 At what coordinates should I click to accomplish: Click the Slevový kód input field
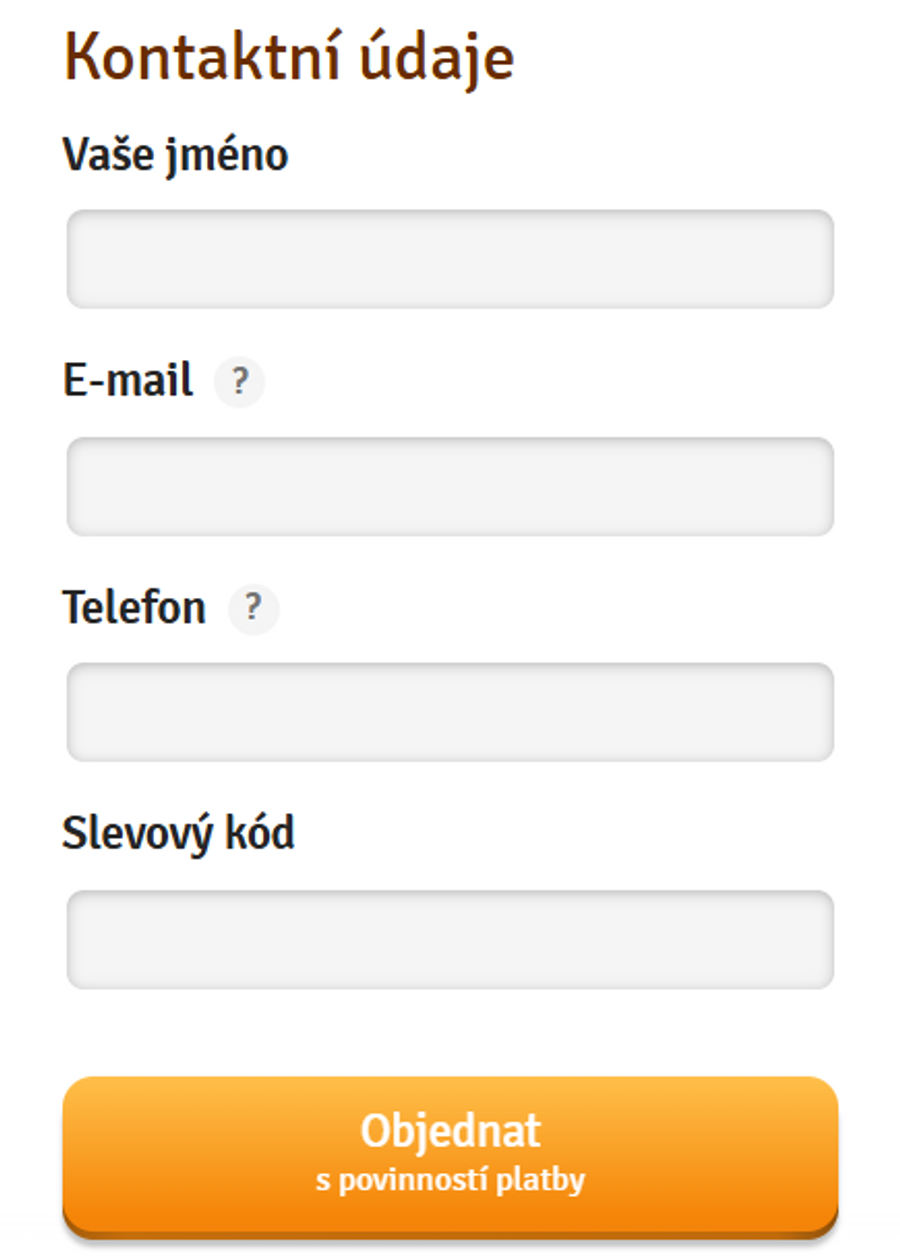pos(450,939)
